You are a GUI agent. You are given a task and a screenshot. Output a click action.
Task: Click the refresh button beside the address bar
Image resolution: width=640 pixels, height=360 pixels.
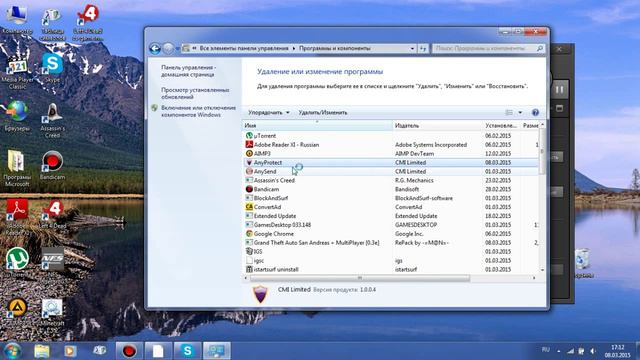pyautogui.click(x=423, y=49)
